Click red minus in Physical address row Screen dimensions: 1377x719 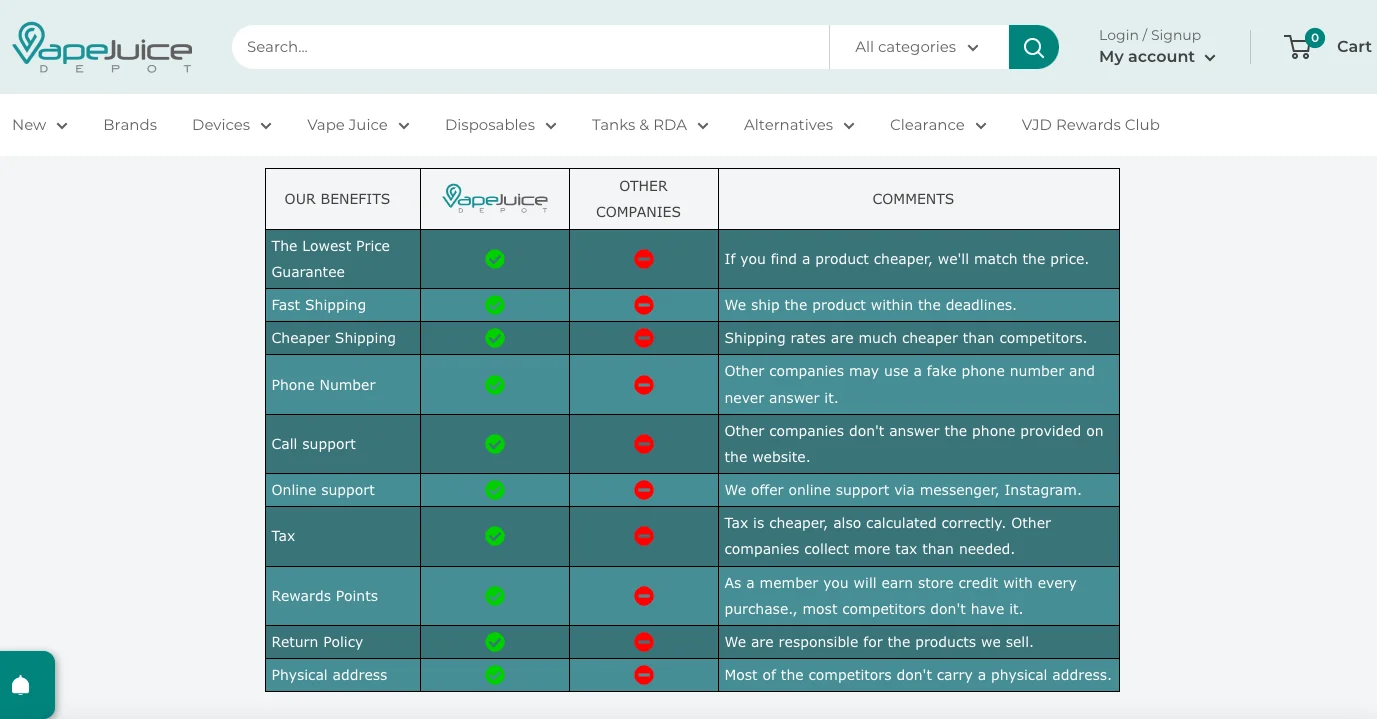pyautogui.click(x=644, y=675)
